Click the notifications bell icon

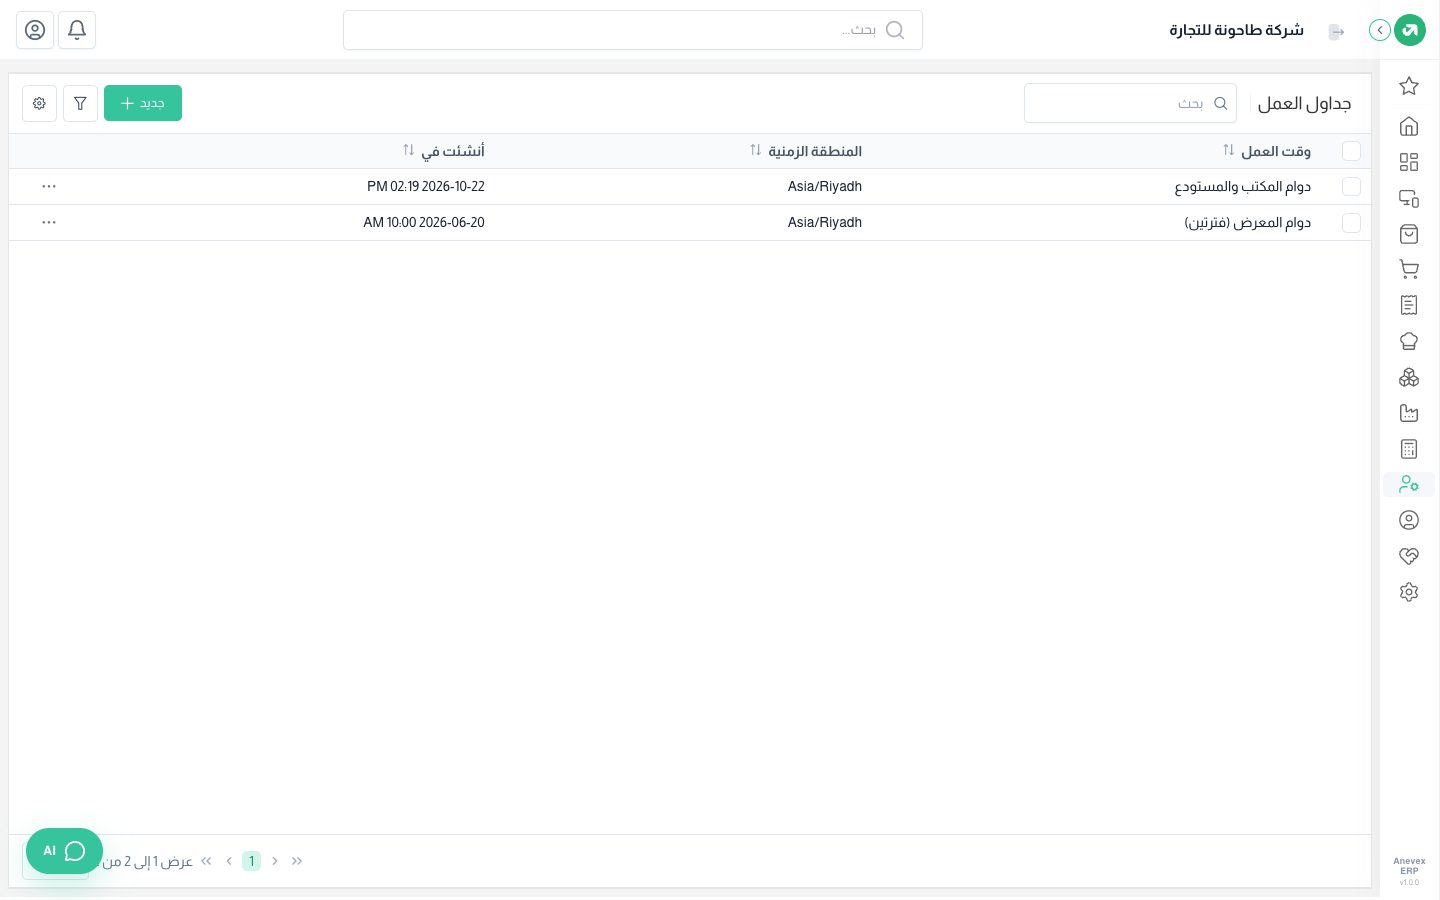[x=77, y=30]
